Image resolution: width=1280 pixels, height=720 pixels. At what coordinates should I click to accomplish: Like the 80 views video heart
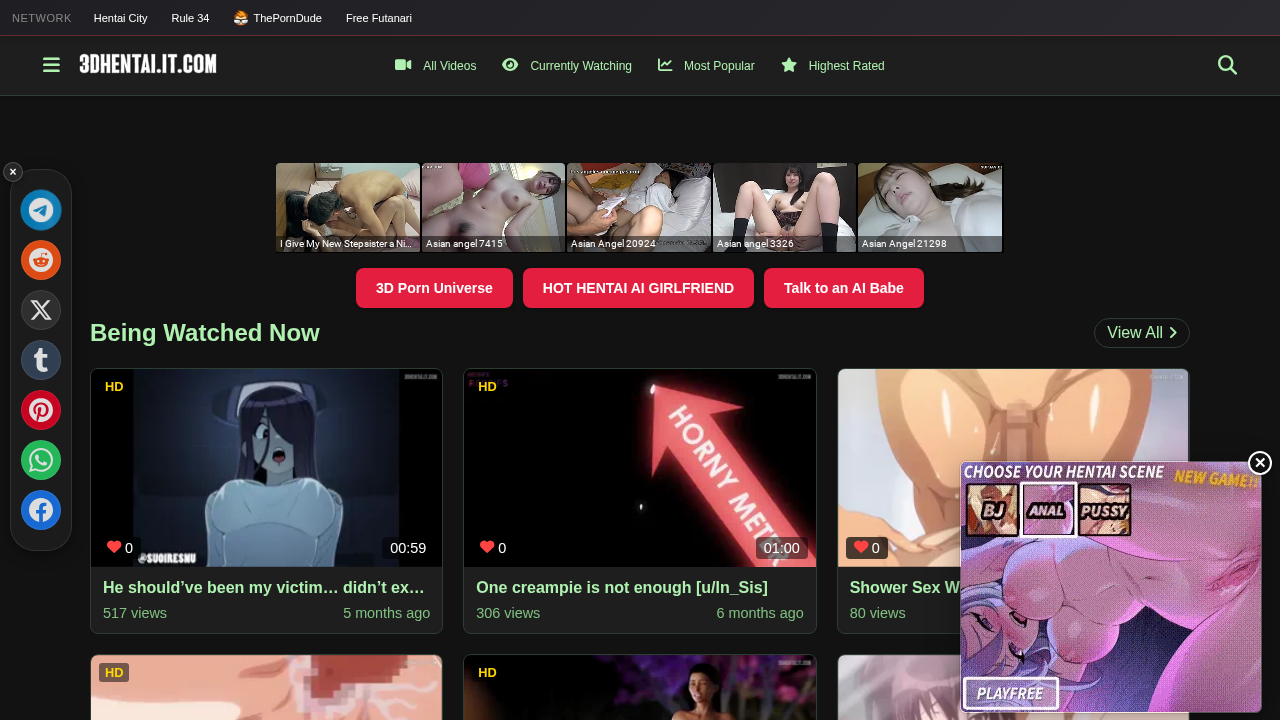(x=861, y=547)
